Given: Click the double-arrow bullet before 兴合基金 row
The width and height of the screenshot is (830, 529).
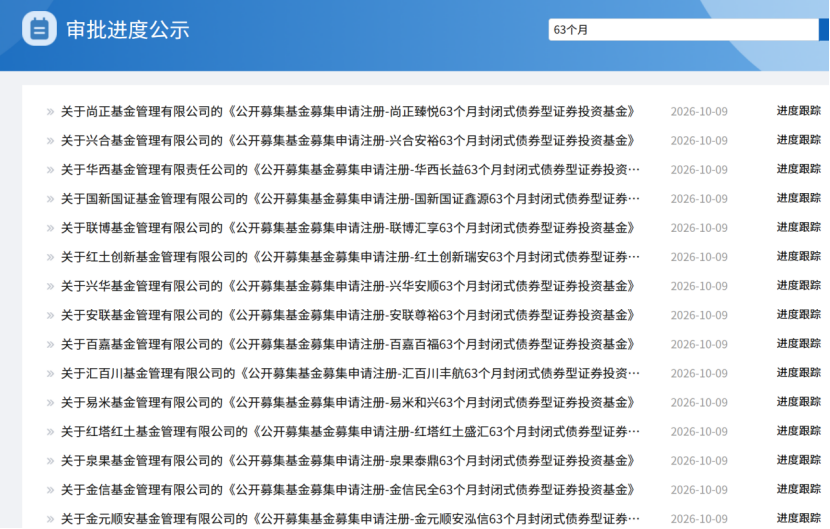Looking at the screenshot, I should point(50,141).
